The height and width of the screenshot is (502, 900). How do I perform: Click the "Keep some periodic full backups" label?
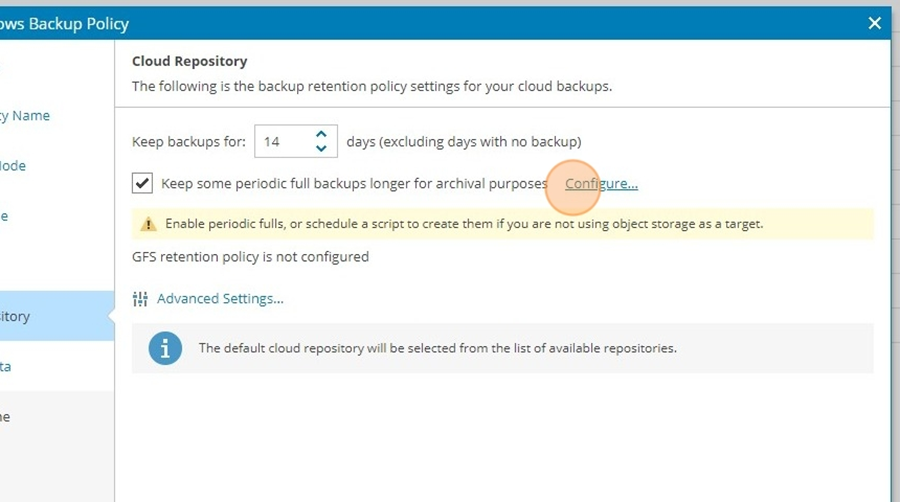354,184
